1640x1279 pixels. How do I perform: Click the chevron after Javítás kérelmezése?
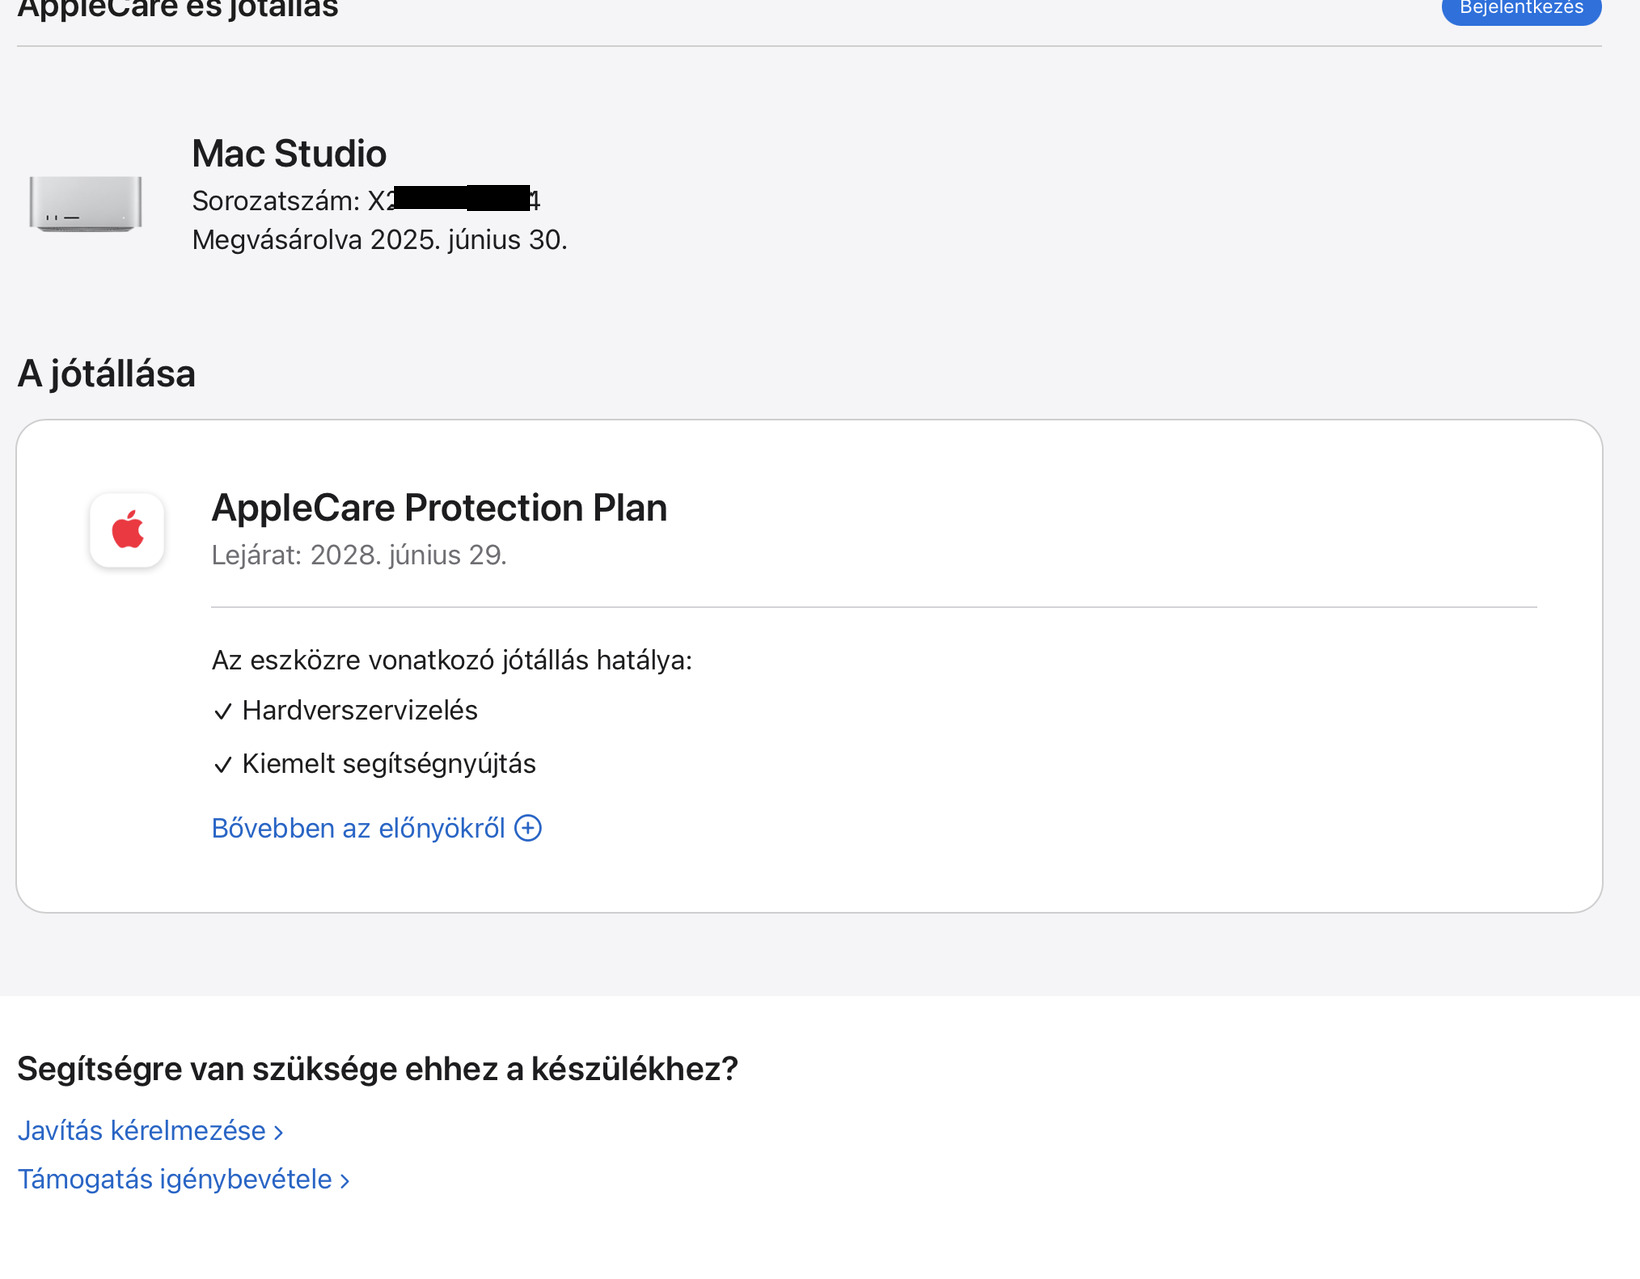[x=279, y=1132]
